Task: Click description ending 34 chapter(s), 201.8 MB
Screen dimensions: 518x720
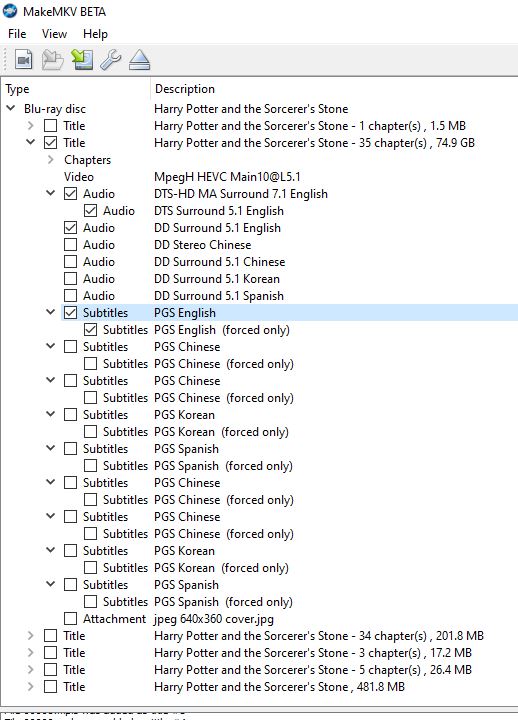Action: click(319, 636)
